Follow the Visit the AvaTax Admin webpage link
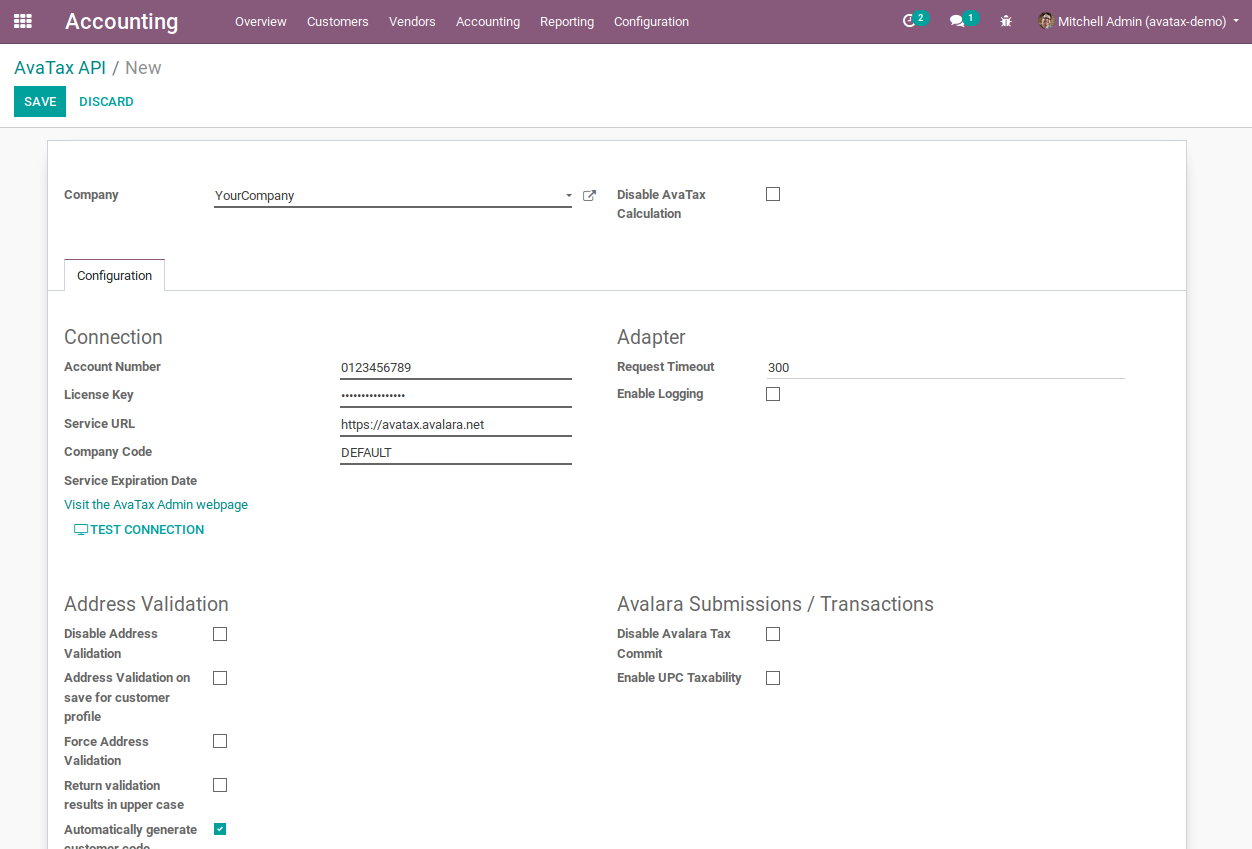Image resolution: width=1252 pixels, height=849 pixels. pos(156,505)
